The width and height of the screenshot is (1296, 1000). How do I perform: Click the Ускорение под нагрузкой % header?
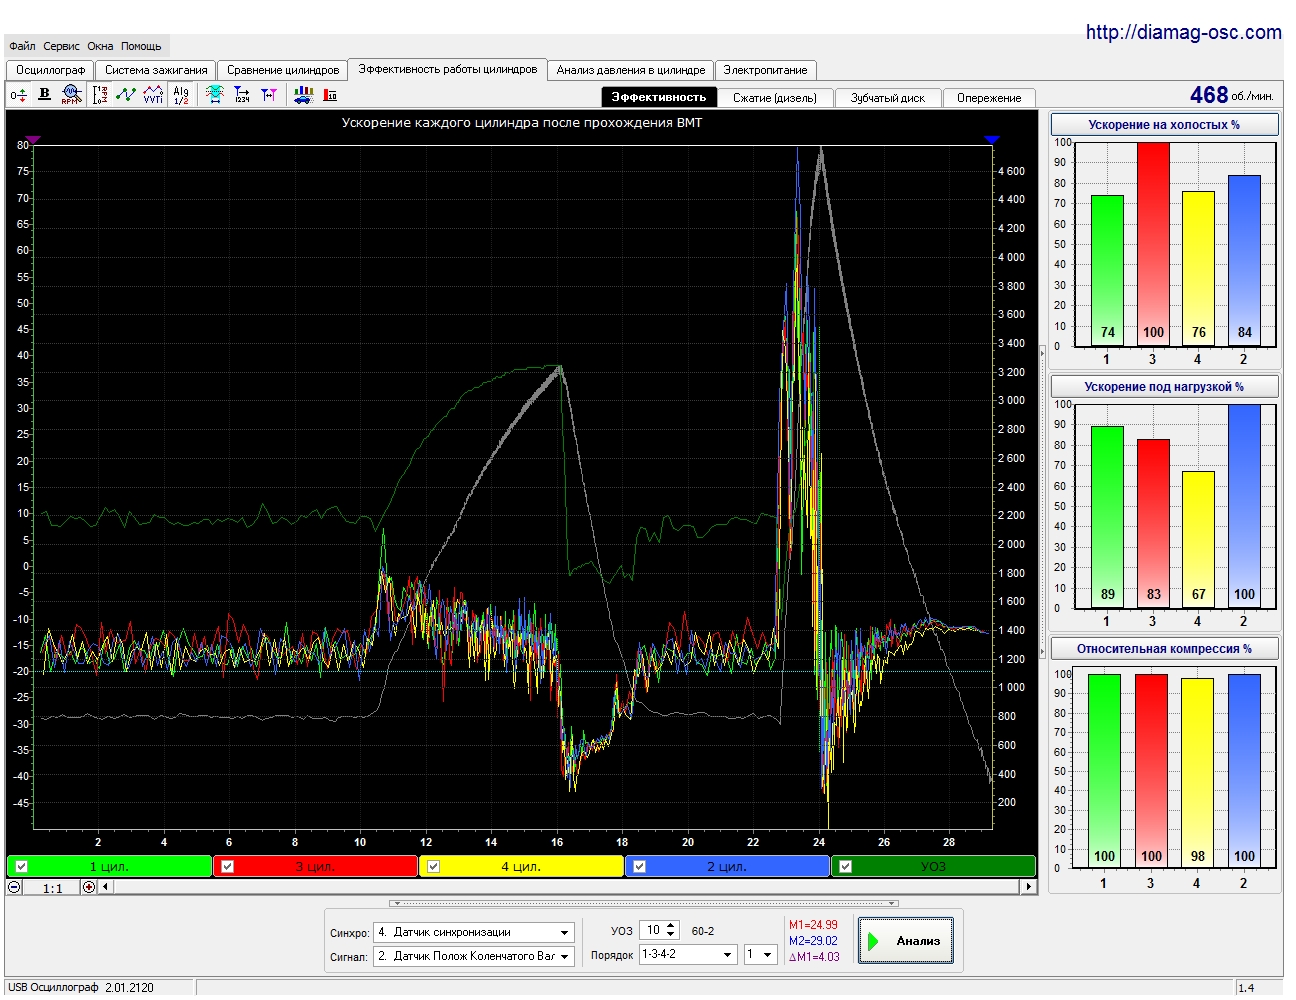click(x=1164, y=387)
